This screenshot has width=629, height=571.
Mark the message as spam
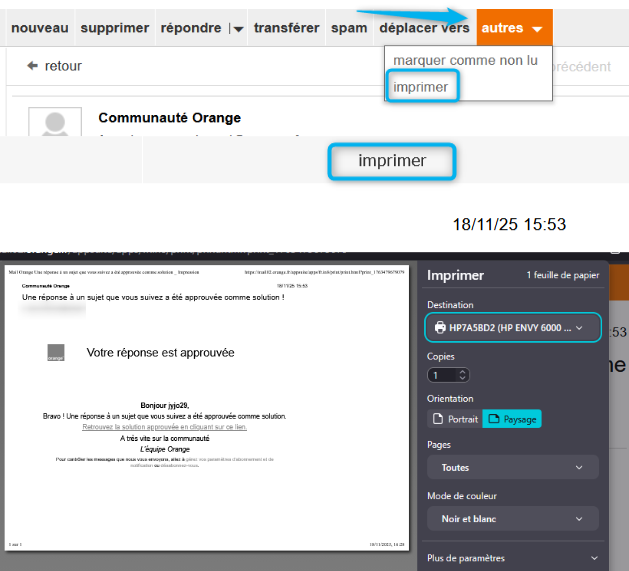349,28
